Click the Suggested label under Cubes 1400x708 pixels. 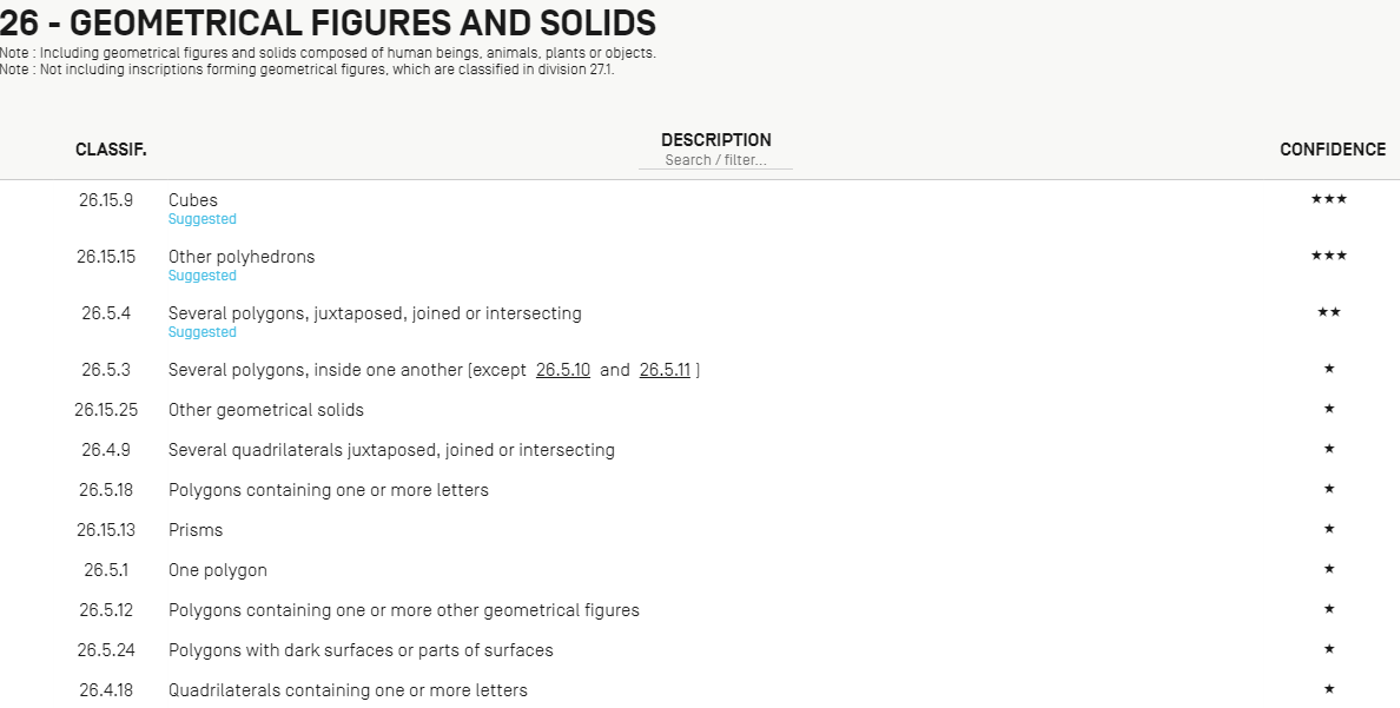pyautogui.click(x=202, y=219)
